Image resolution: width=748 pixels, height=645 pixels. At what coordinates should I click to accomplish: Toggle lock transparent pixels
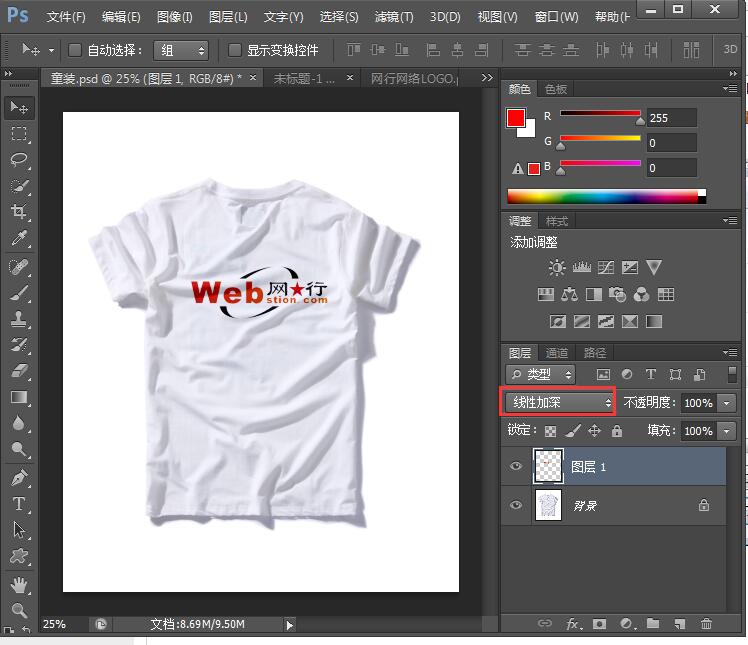(x=551, y=431)
